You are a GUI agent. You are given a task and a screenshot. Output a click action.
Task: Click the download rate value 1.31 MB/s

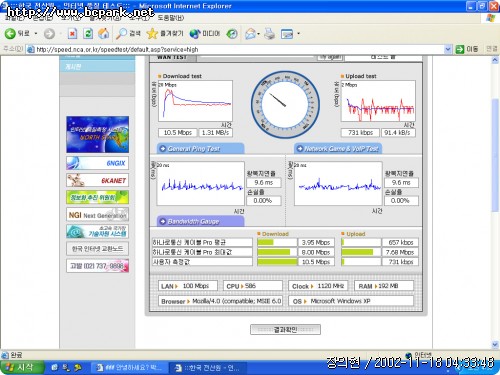tap(215, 133)
